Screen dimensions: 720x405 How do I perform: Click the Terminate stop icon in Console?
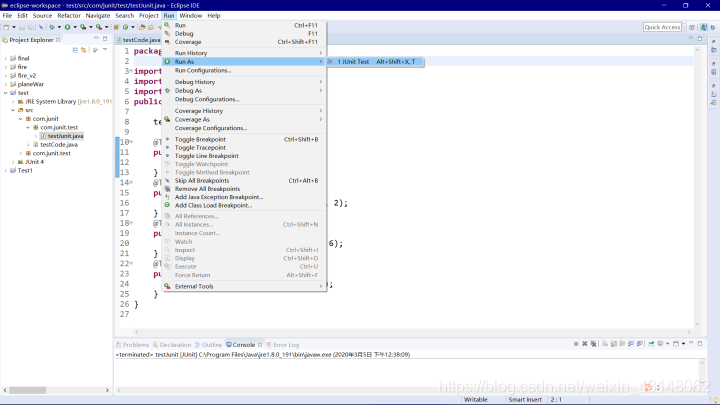tap(576, 343)
